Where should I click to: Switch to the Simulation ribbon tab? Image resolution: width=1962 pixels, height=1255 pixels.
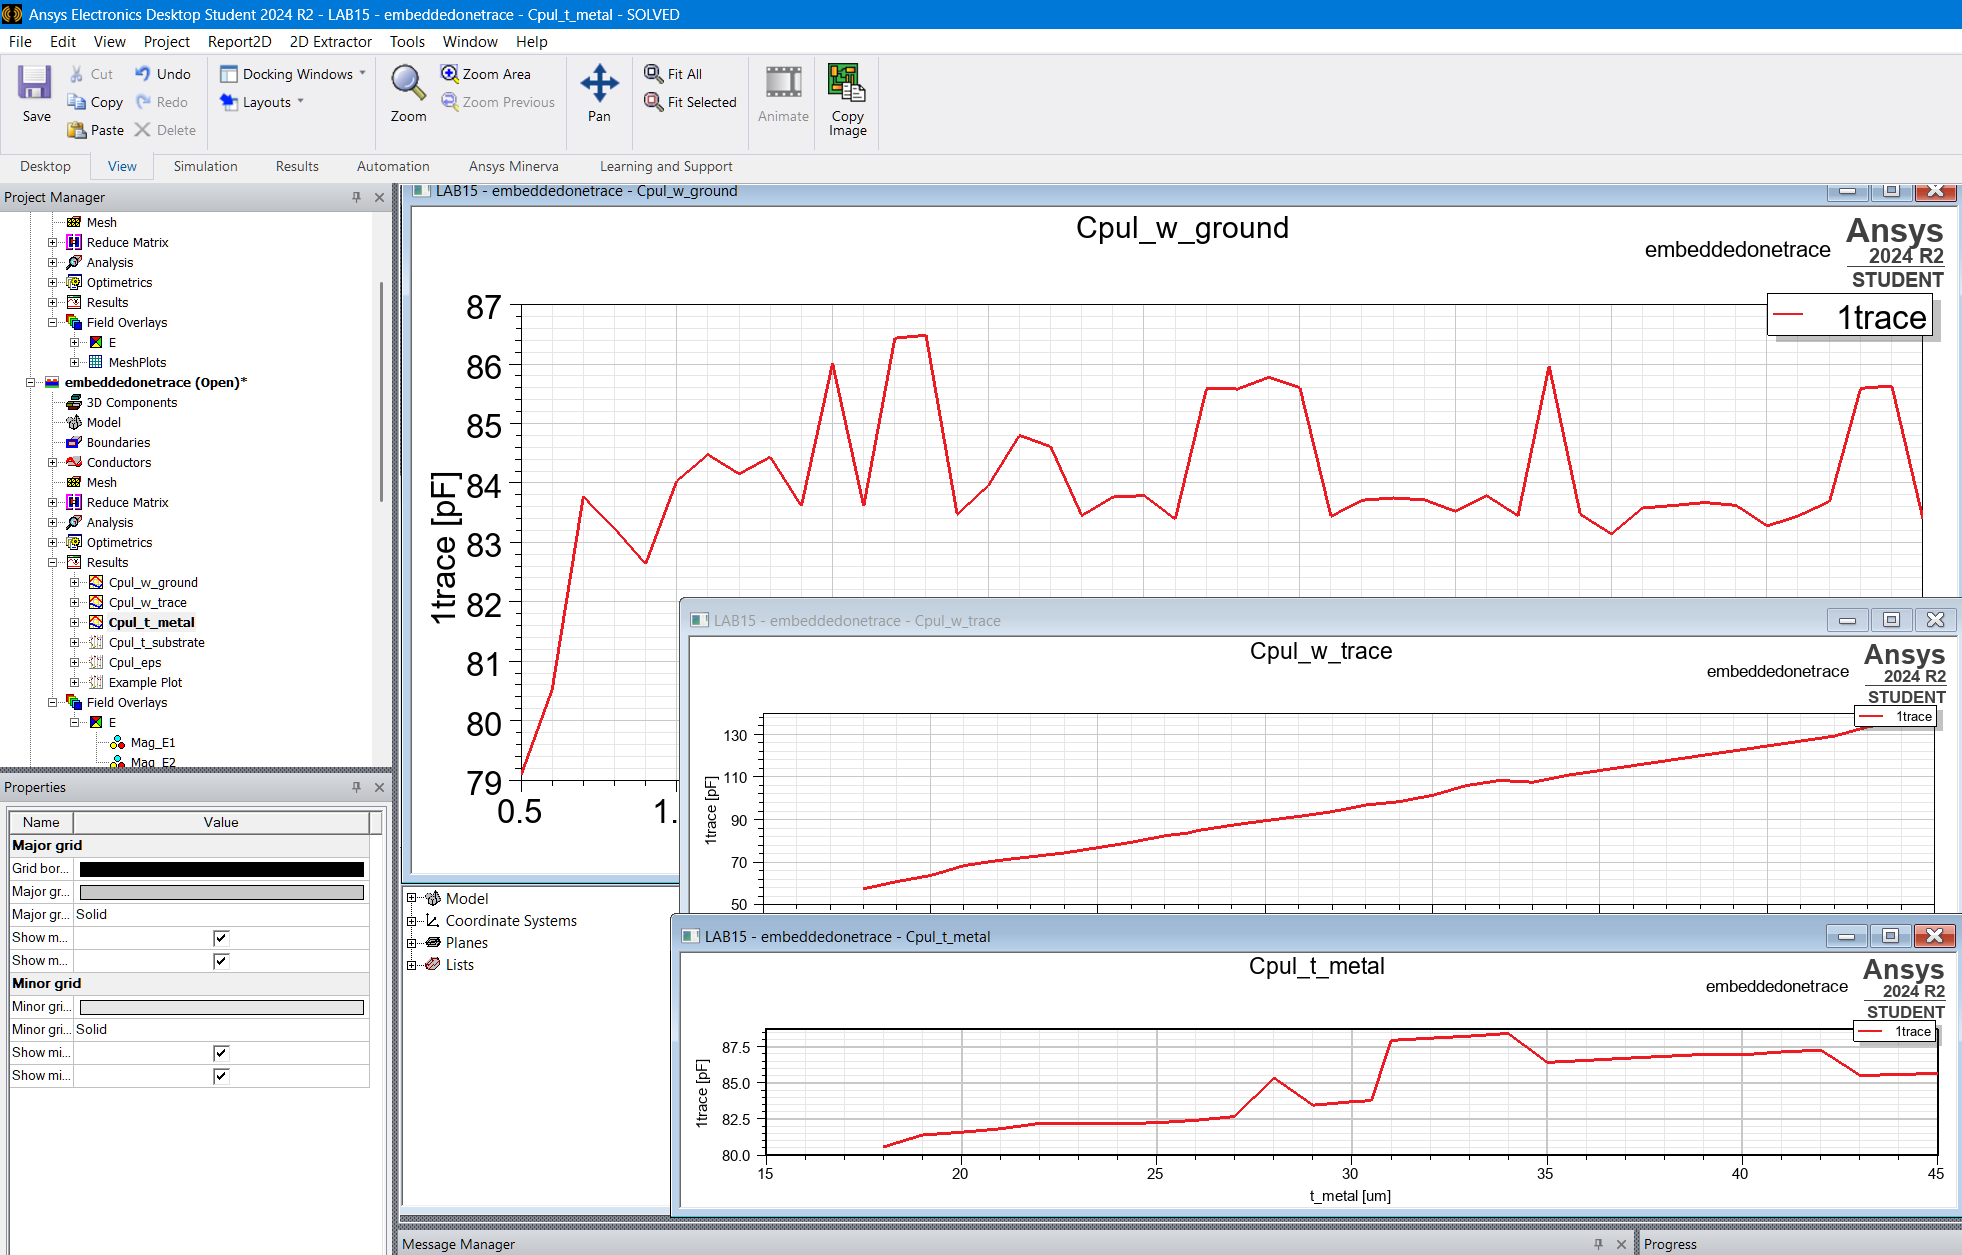[205, 166]
